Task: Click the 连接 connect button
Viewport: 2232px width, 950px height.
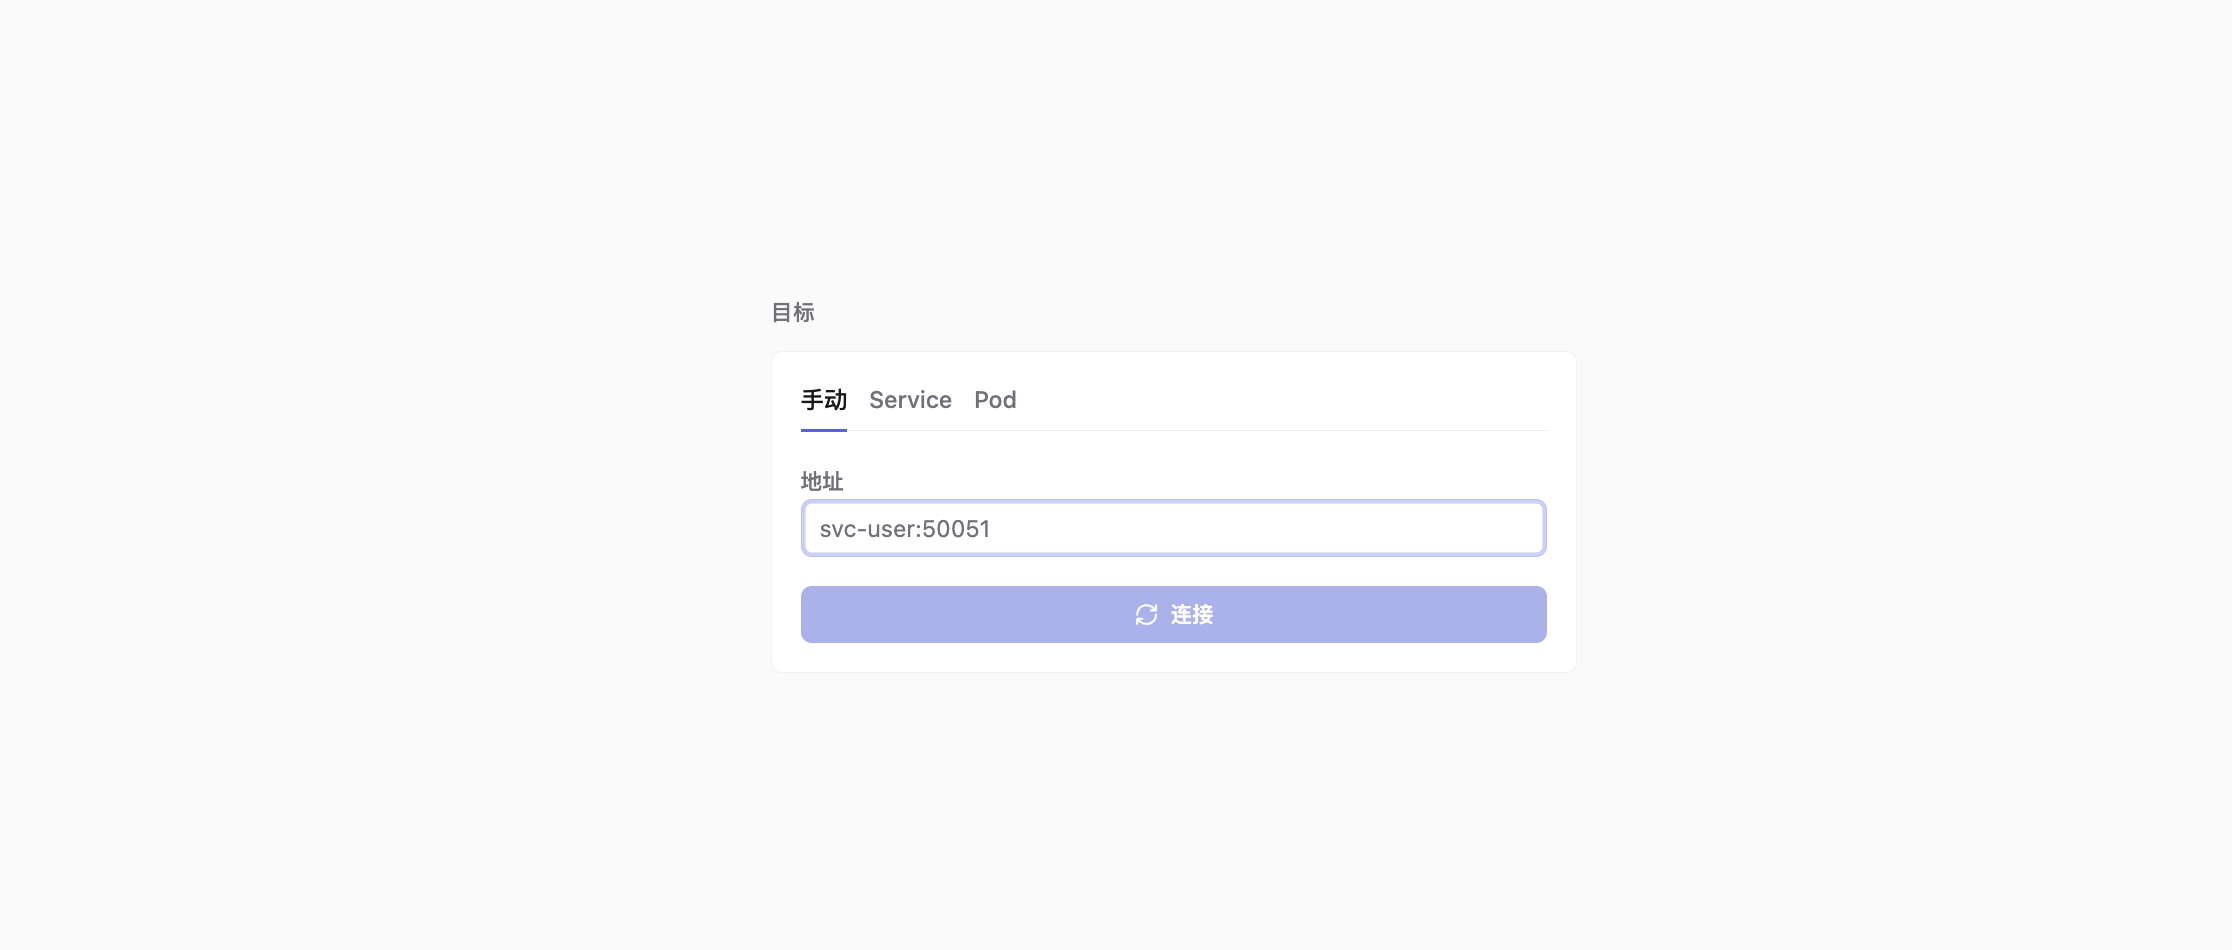Action: point(1174,614)
